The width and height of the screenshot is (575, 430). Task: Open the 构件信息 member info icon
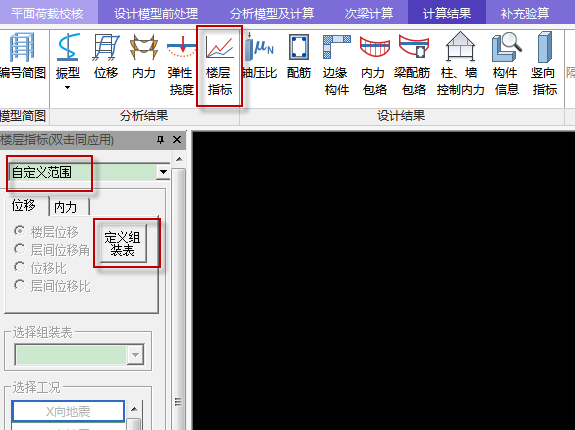[x=506, y=64]
